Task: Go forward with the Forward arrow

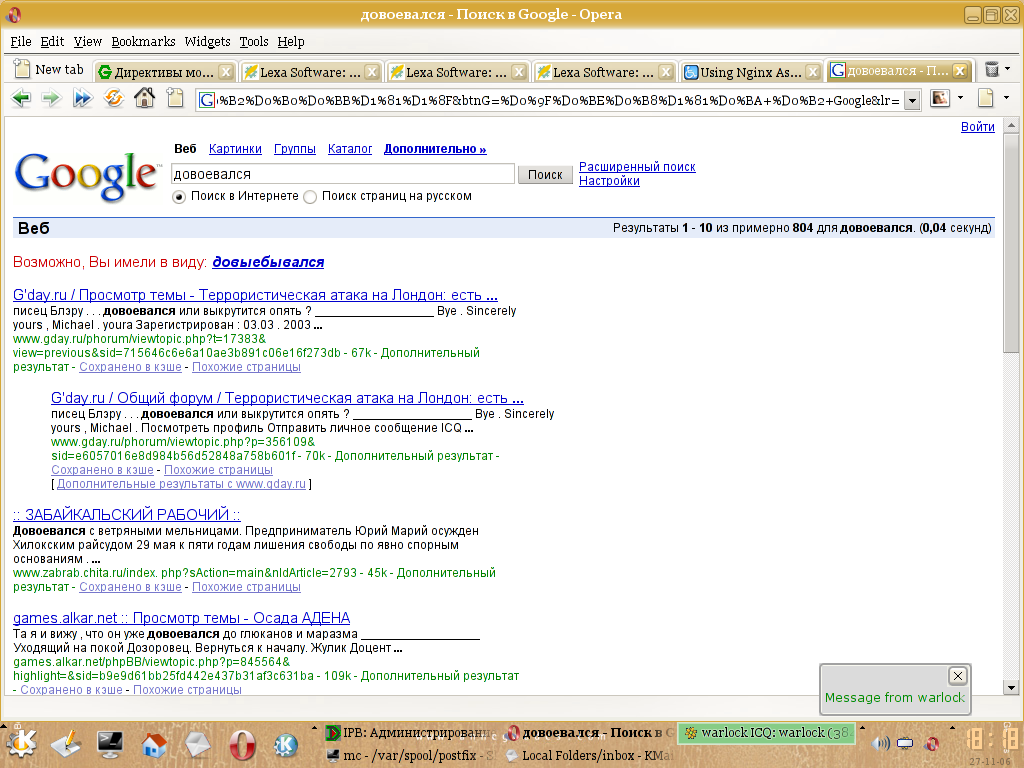Action: click(52, 99)
